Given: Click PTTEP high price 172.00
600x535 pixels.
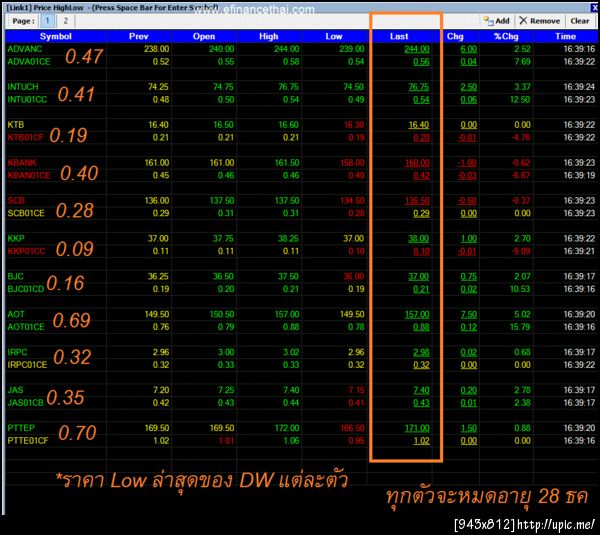Looking at the screenshot, I should coord(287,428).
